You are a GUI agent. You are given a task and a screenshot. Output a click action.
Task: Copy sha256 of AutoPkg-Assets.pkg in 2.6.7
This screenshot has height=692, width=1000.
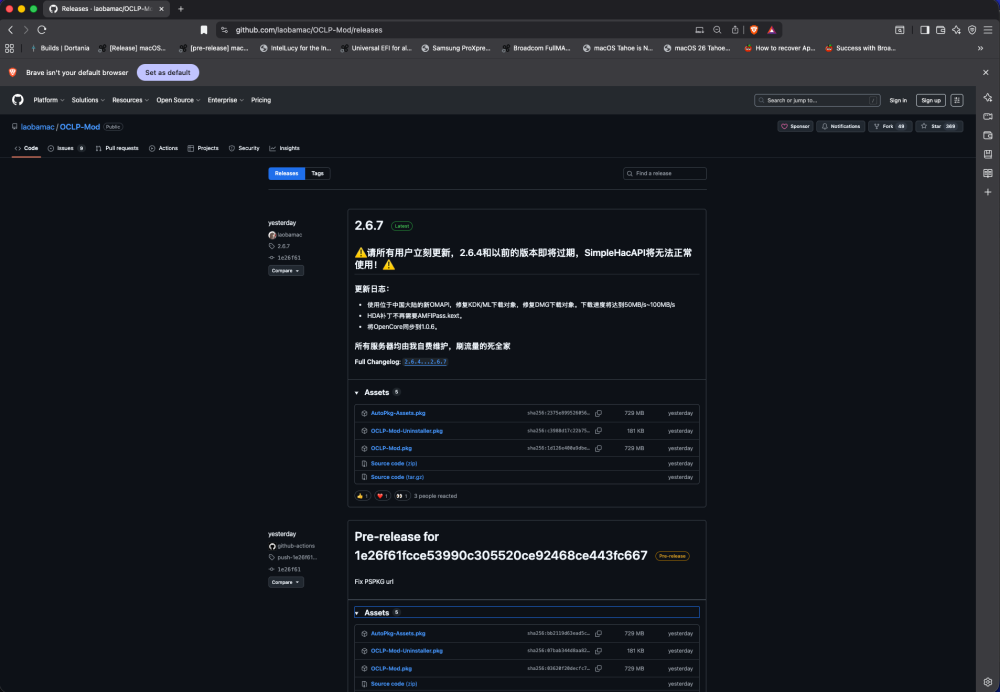pyautogui.click(x=598, y=413)
